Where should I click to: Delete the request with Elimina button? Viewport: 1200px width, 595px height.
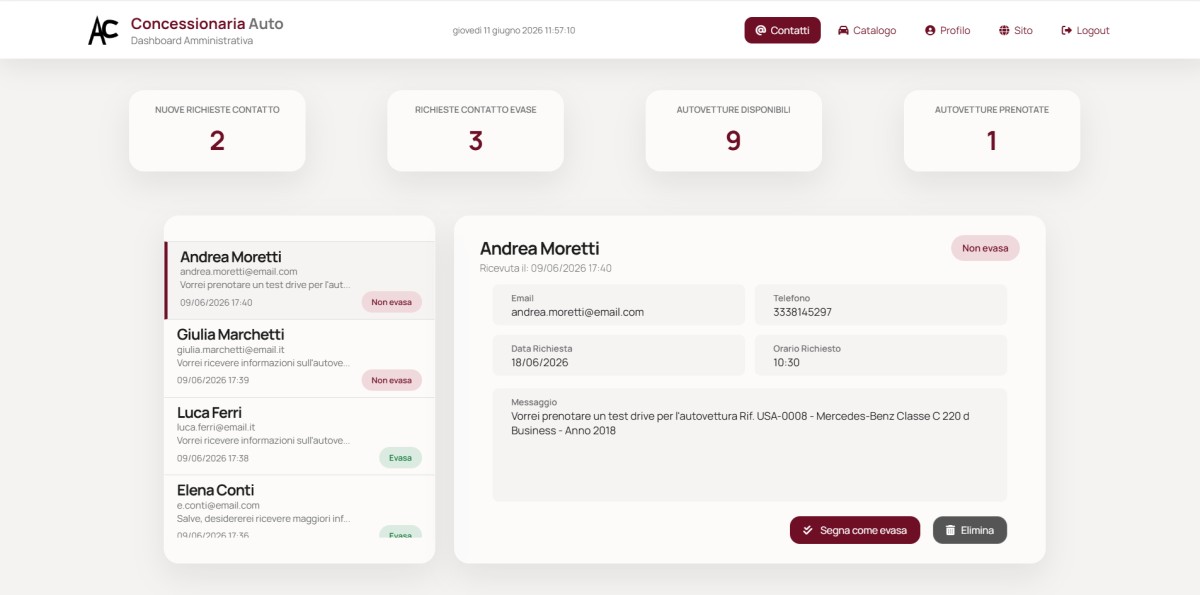970,530
